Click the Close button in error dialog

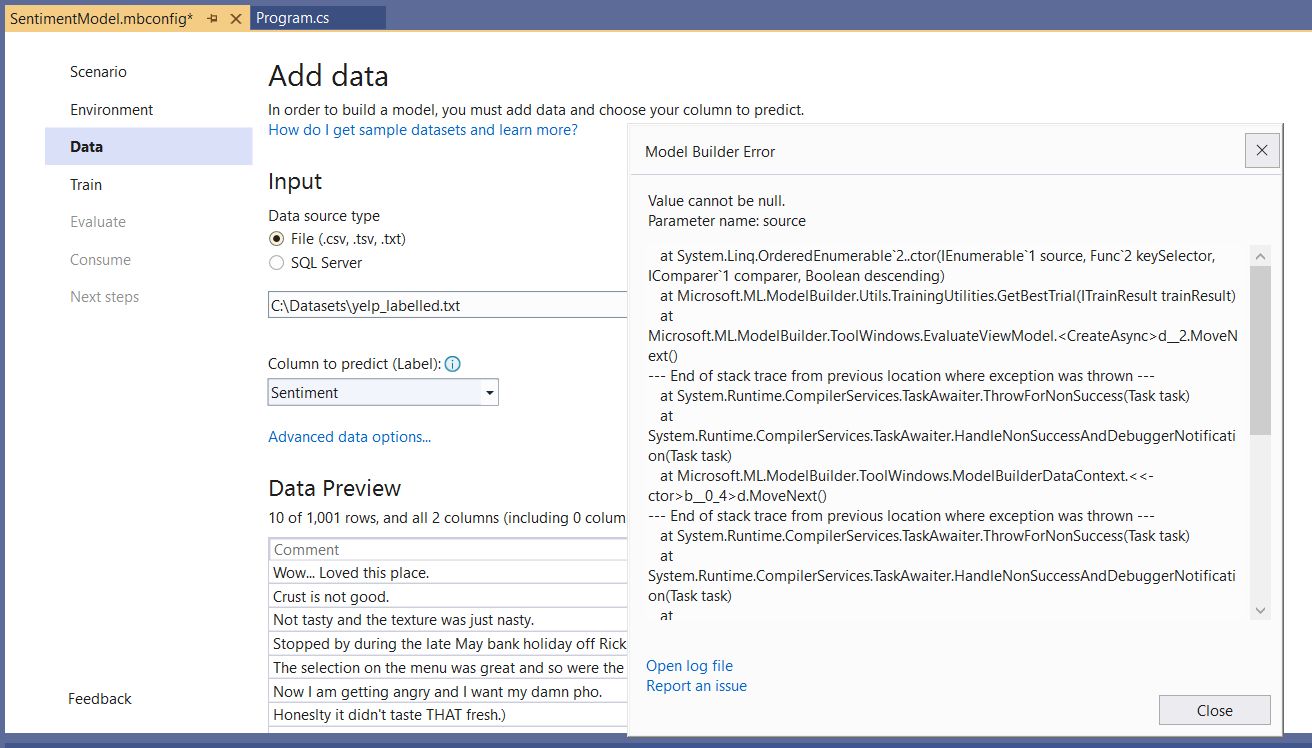pyautogui.click(x=1214, y=710)
